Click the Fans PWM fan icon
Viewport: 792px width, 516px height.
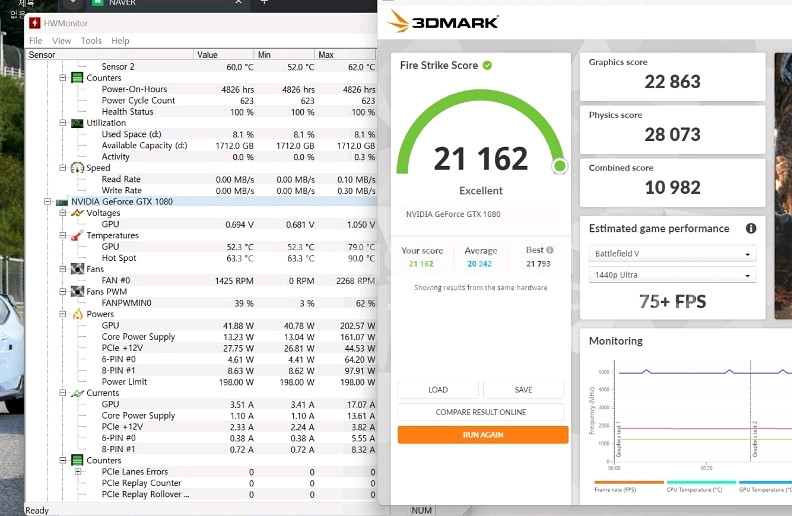77,291
